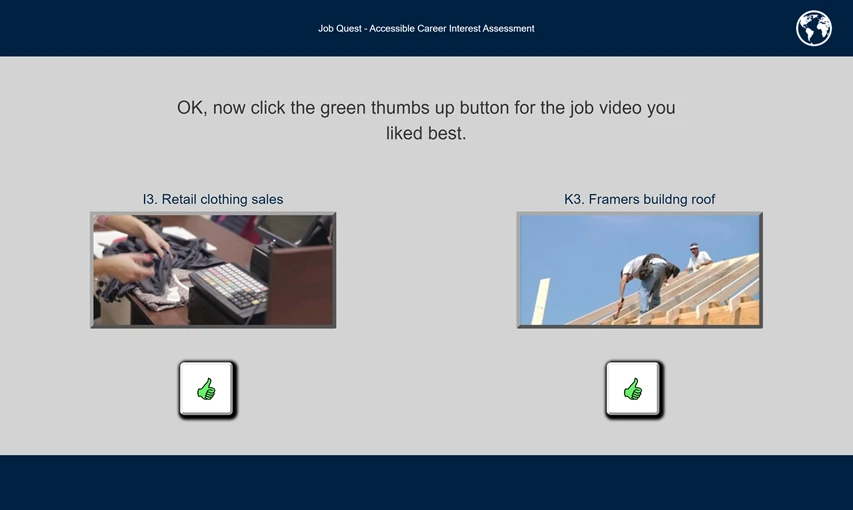
Task: Click the 'OK, now click the green thumbs up' instruction
Action: tap(426, 120)
